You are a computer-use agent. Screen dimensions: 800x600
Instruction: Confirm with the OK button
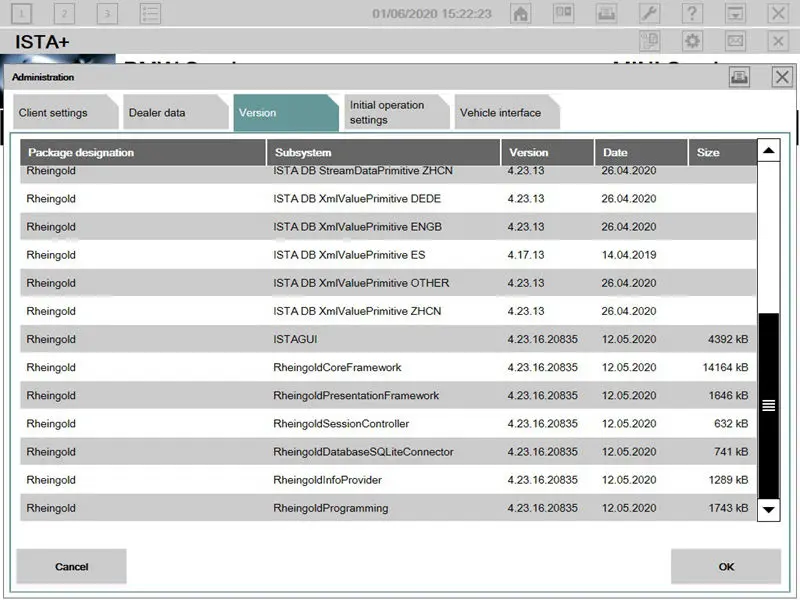(x=726, y=567)
